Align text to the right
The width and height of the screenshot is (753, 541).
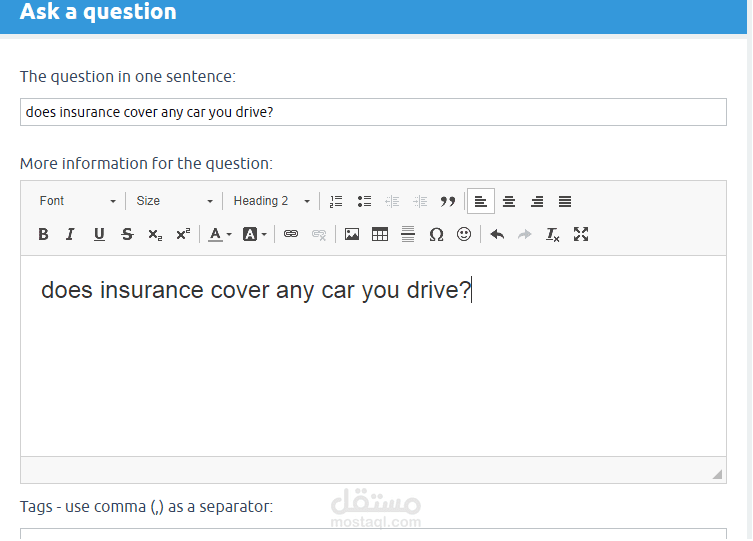[537, 201]
